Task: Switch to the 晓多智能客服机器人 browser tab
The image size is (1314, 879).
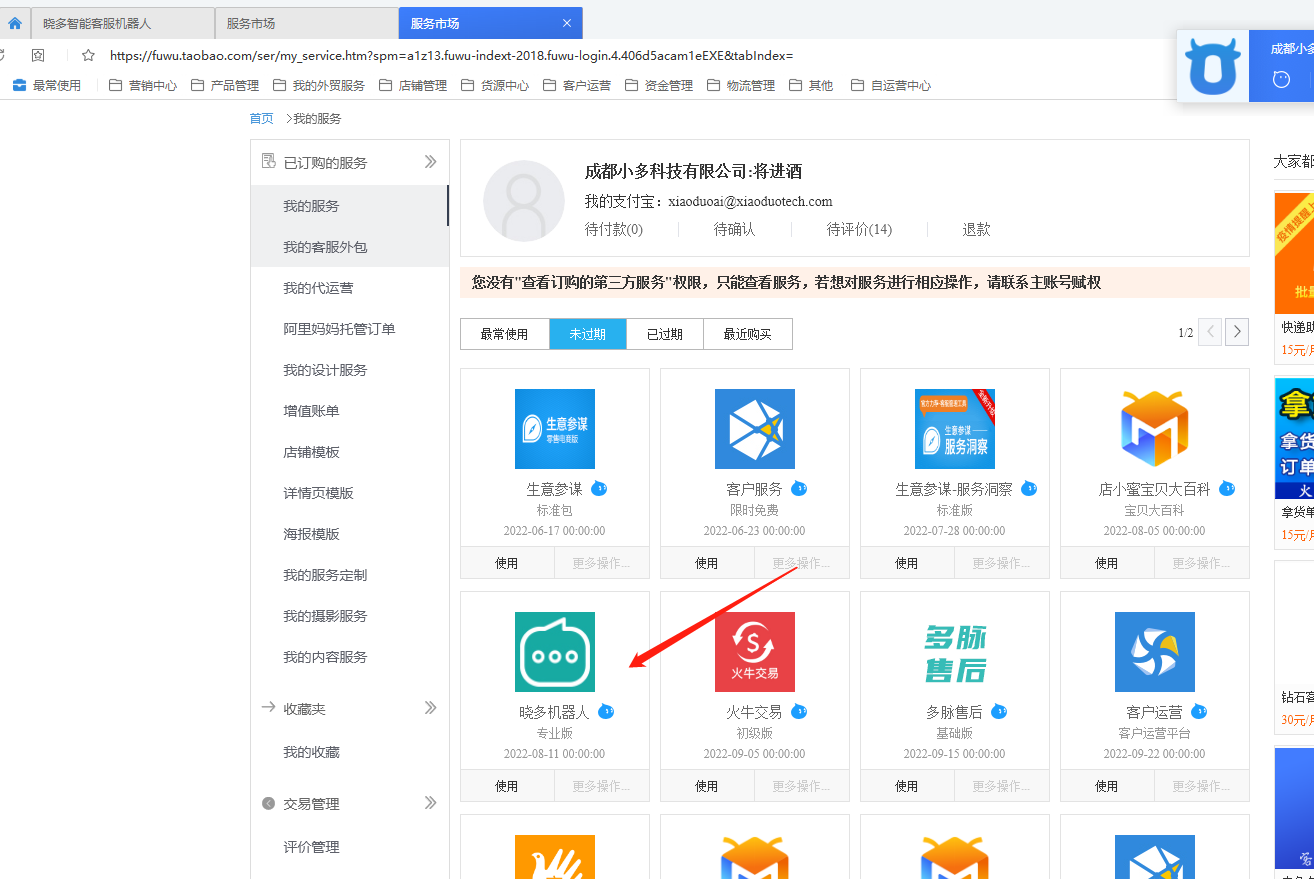Action: click(122, 23)
